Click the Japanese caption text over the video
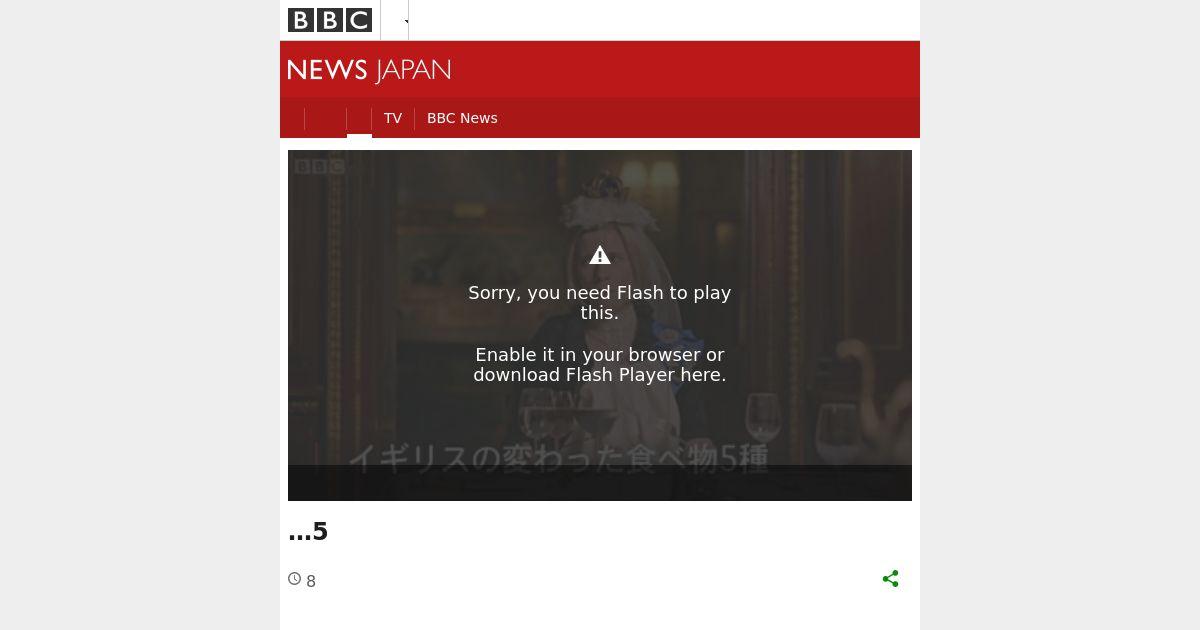1200x630 pixels. coord(558,458)
